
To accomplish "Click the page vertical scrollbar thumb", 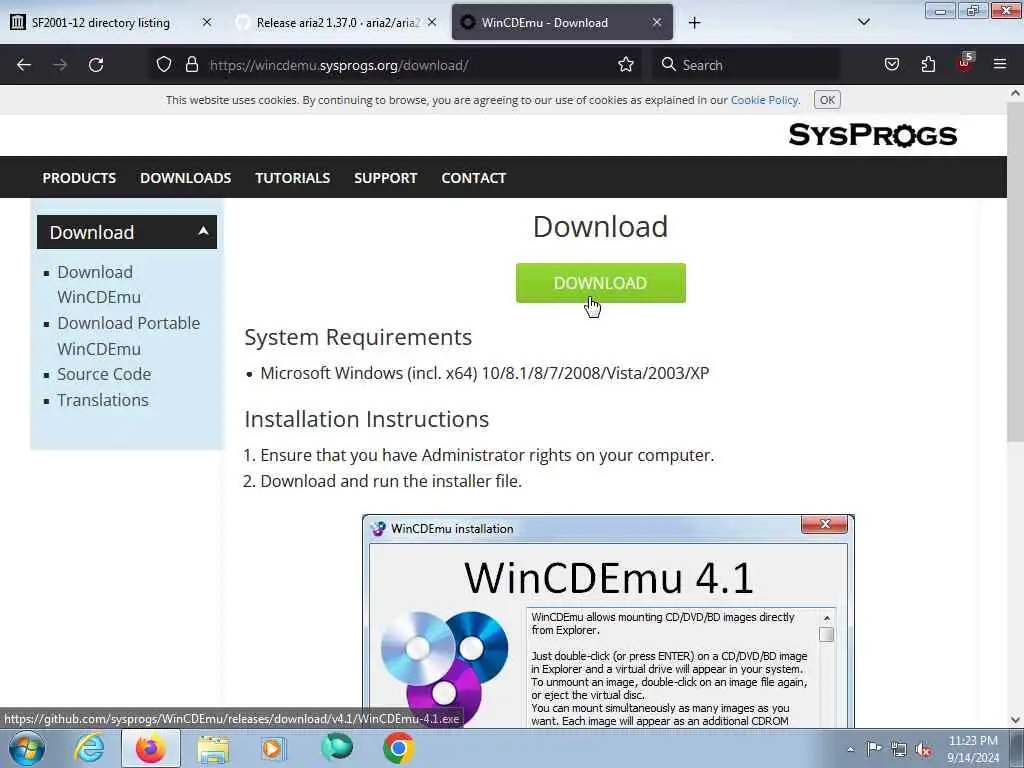I will tap(1015, 272).
